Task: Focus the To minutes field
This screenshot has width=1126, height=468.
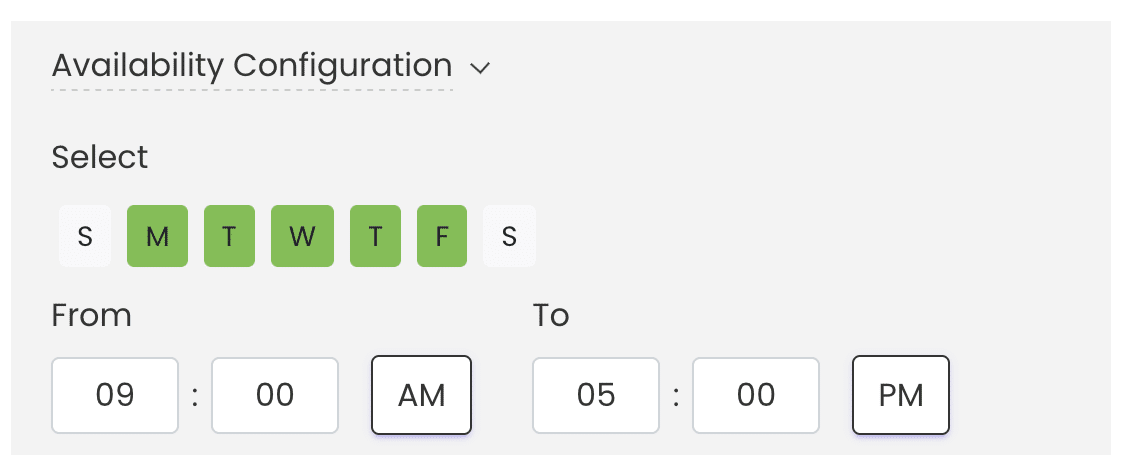Action: coord(756,395)
